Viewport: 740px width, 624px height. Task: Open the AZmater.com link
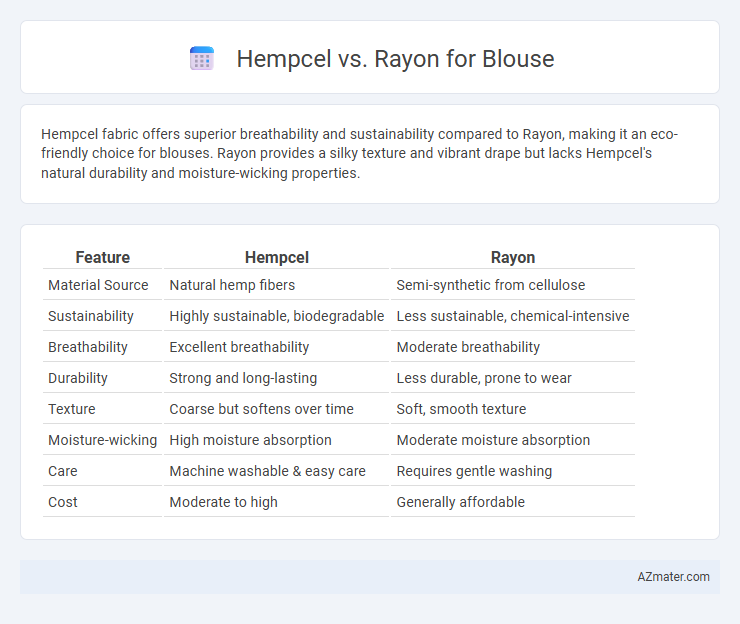(673, 577)
